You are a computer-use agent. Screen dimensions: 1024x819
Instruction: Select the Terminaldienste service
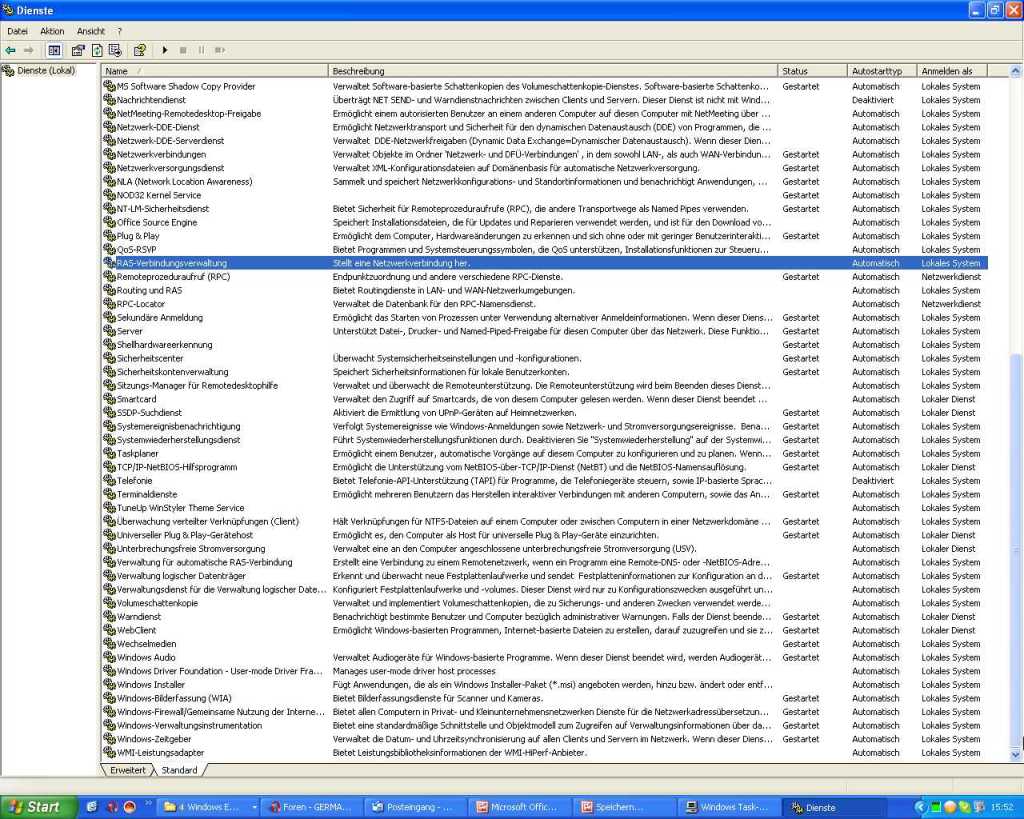point(147,494)
